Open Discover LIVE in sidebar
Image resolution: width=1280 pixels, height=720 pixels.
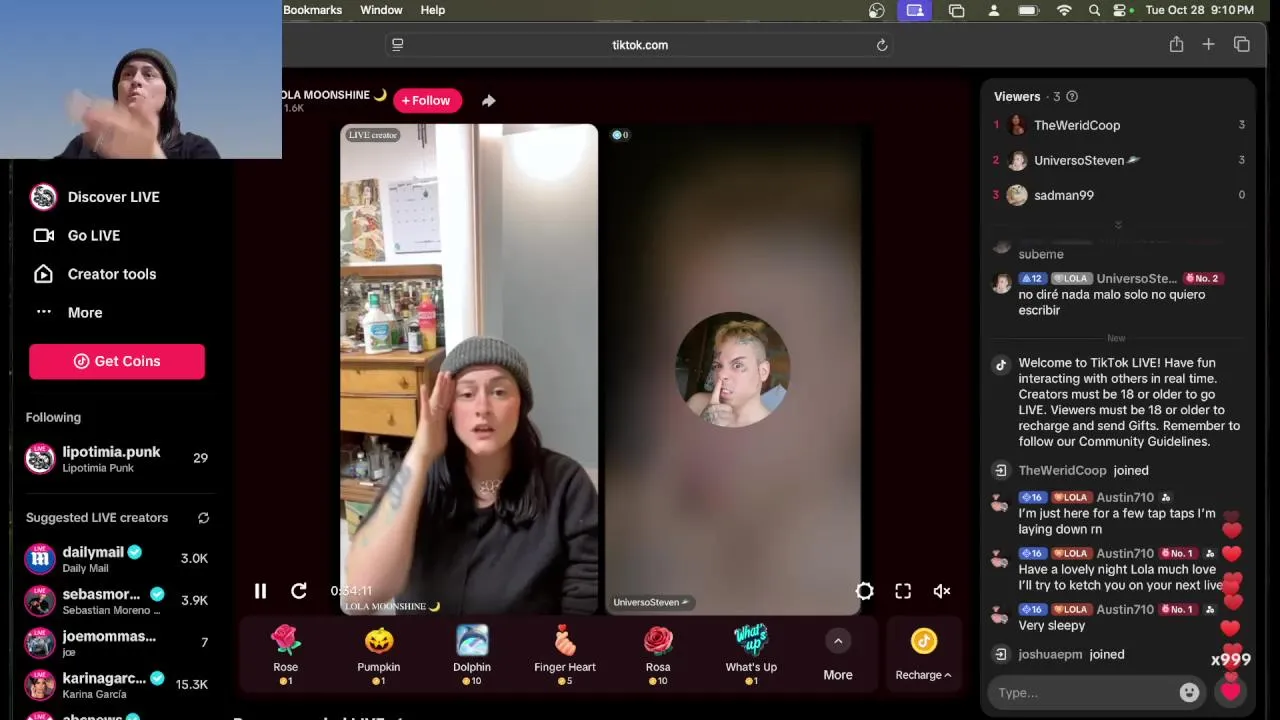pyautogui.click(x=95, y=197)
